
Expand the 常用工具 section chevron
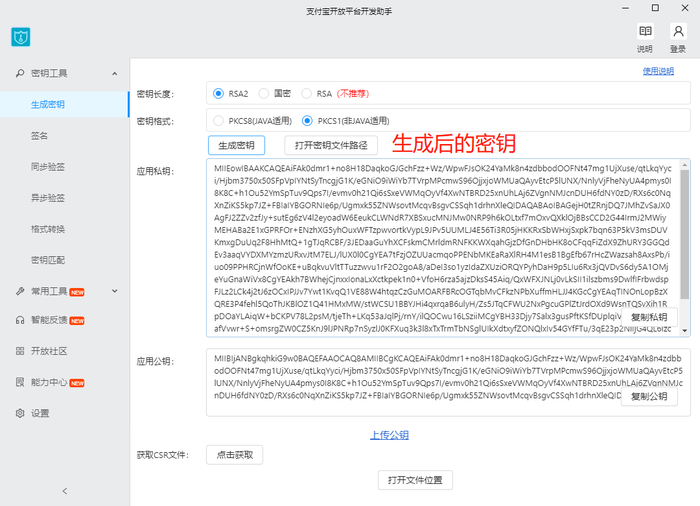tap(115, 291)
